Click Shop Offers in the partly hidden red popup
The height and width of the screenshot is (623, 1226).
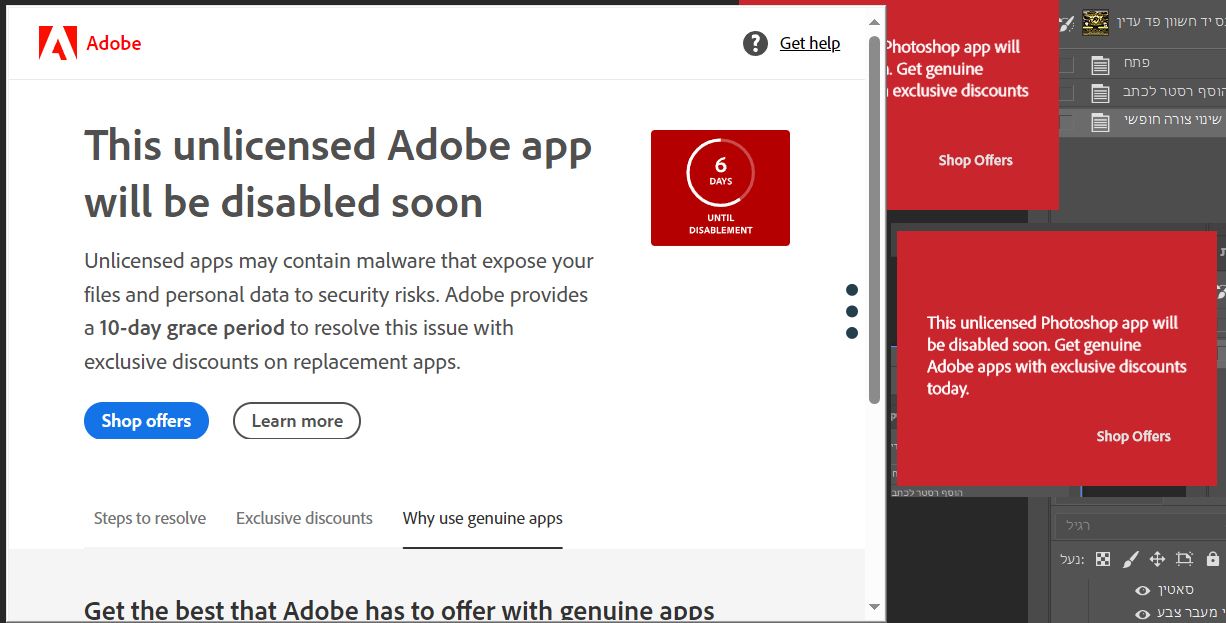tap(975, 160)
